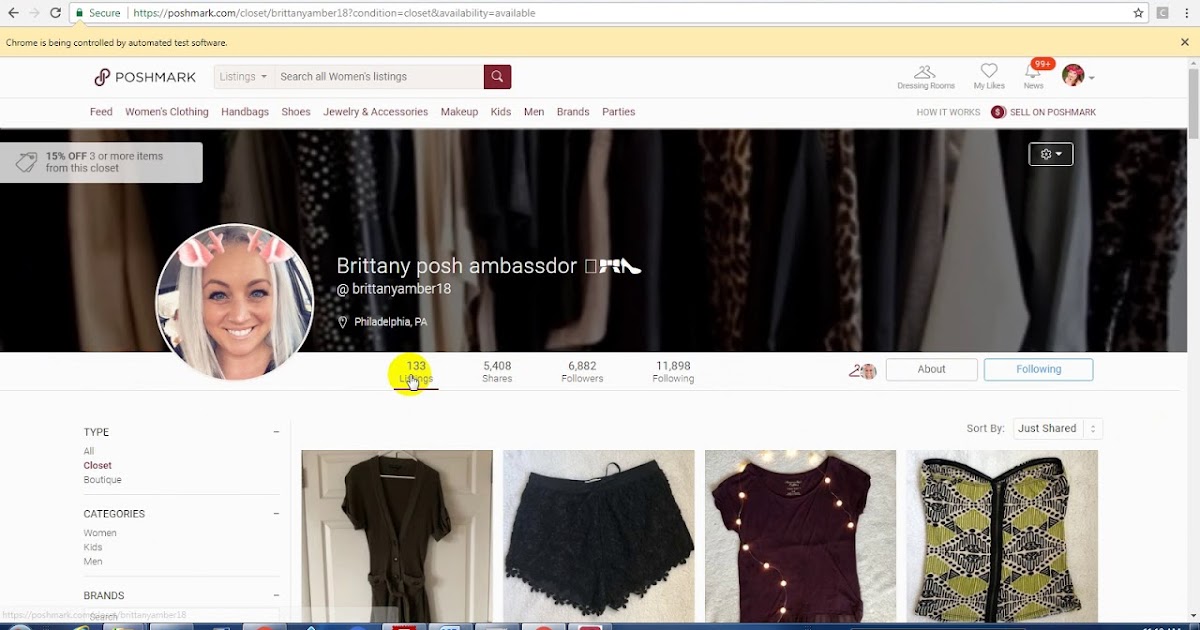Open the black lace shorts listing thumbnail
Viewport: 1200px width, 630px height.
[x=598, y=535]
